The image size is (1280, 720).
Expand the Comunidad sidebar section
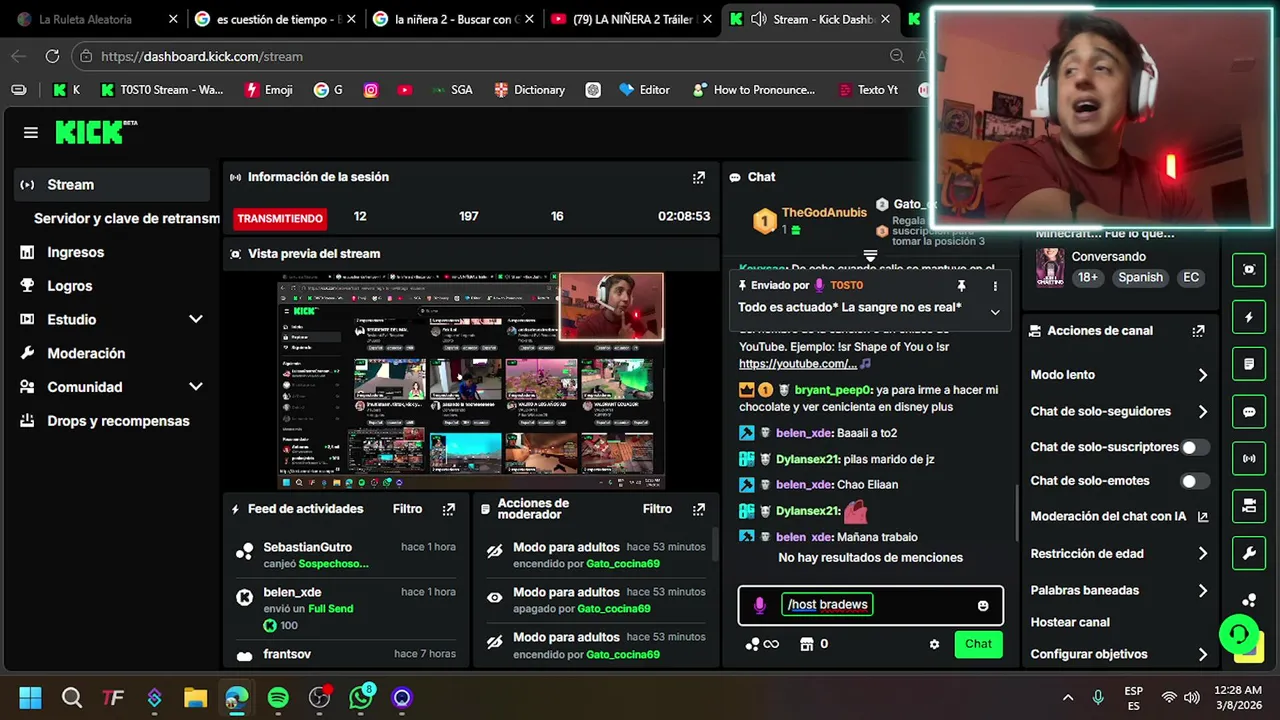point(196,387)
